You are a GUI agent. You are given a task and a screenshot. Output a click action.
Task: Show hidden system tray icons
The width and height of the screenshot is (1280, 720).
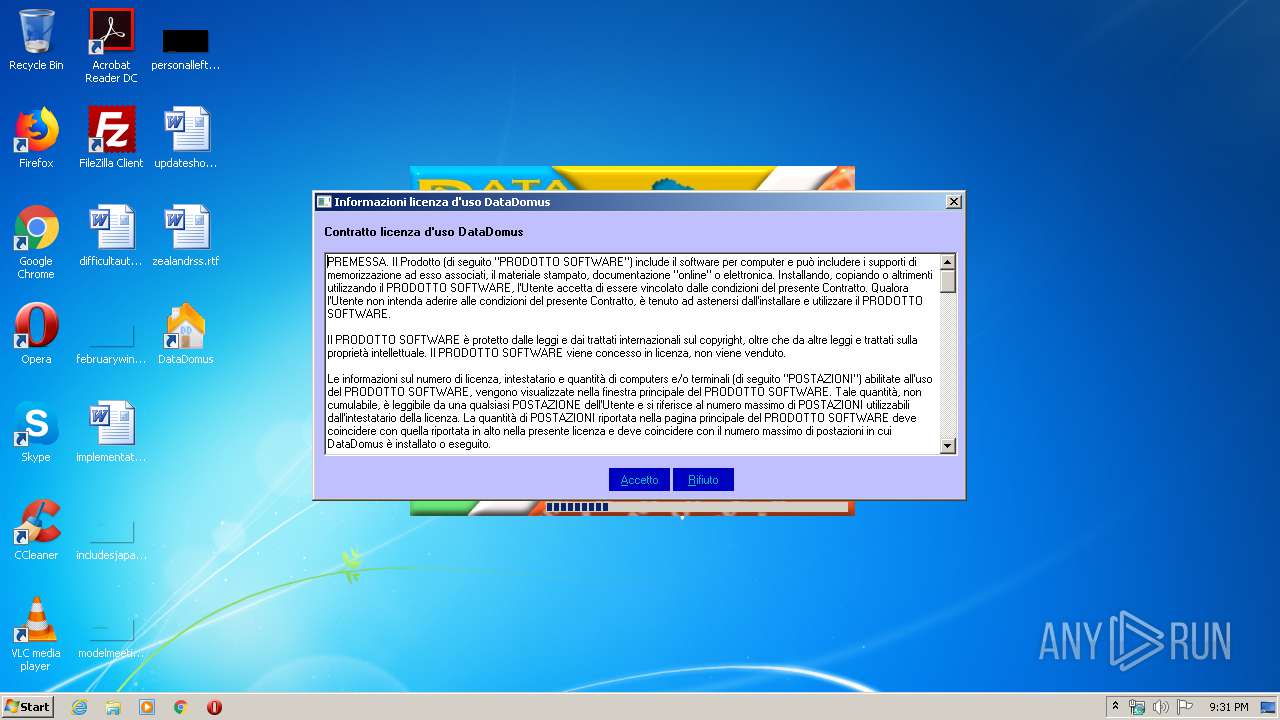pos(1115,707)
